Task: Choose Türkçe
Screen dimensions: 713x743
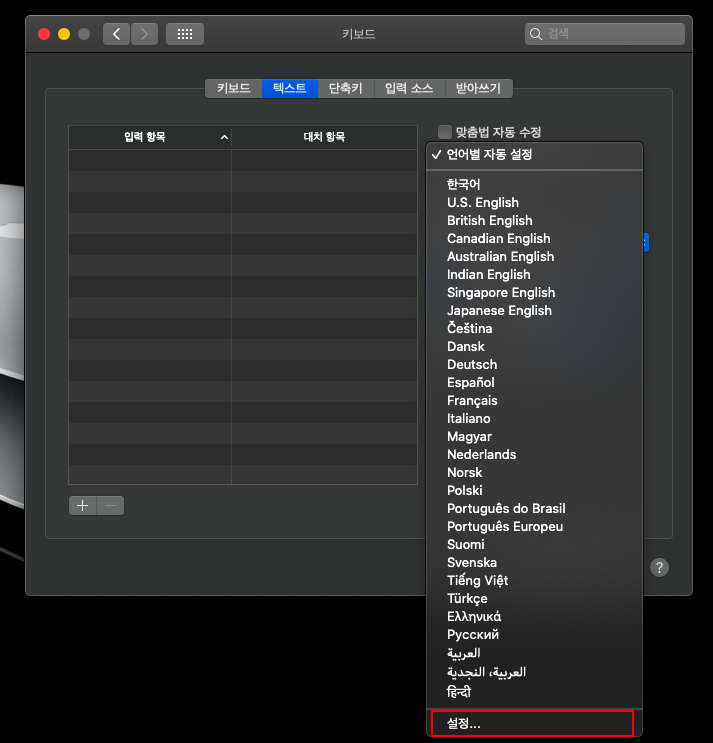Action: [x=534, y=598]
